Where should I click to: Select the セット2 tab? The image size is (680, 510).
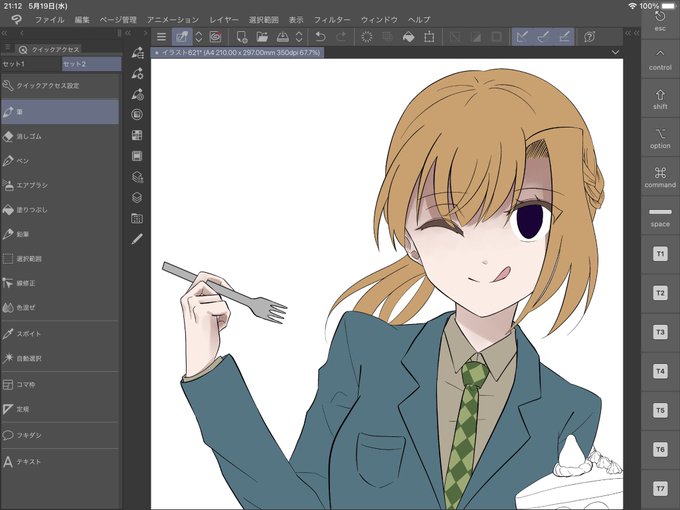point(92,64)
